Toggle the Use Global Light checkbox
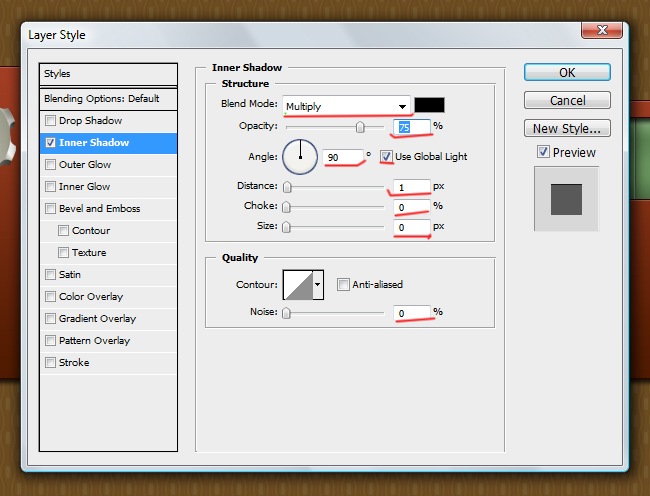 click(386, 157)
